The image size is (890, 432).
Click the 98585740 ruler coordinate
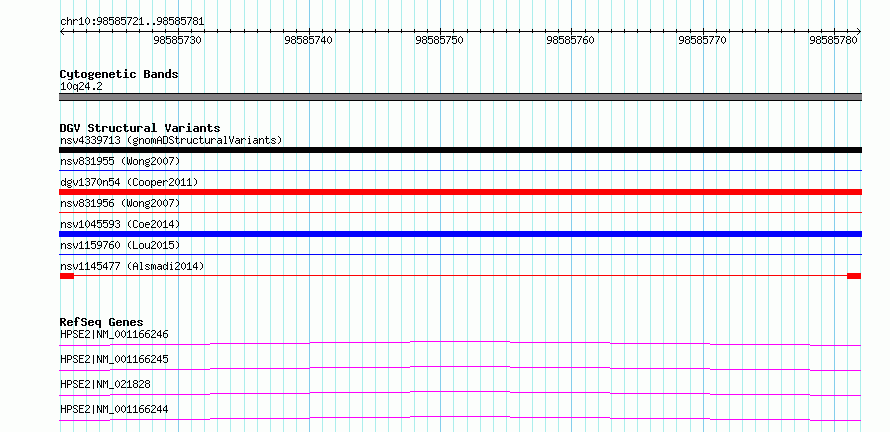[309, 40]
